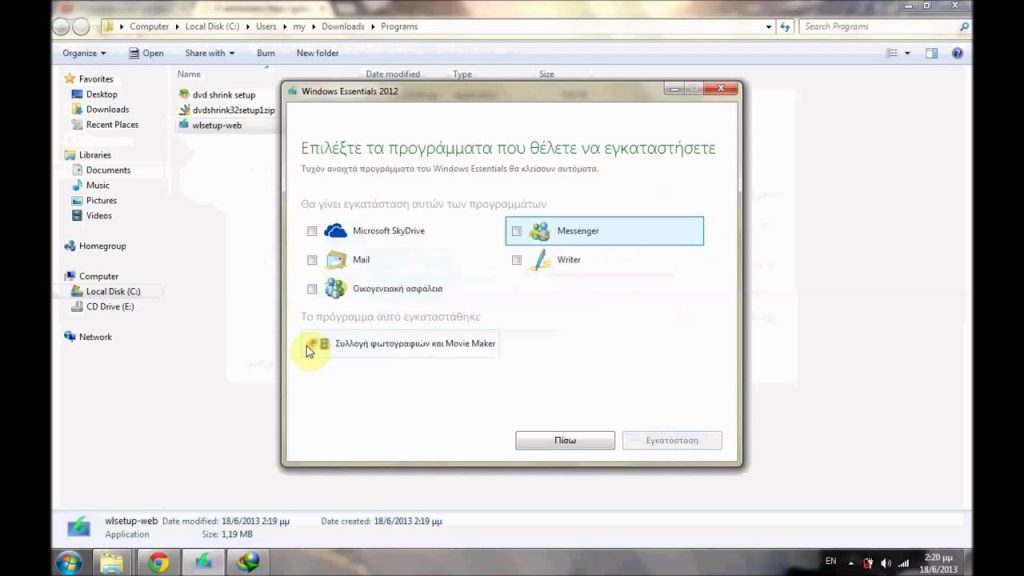Click the Windows Essentials setup taskbar icon

[x=203, y=562]
